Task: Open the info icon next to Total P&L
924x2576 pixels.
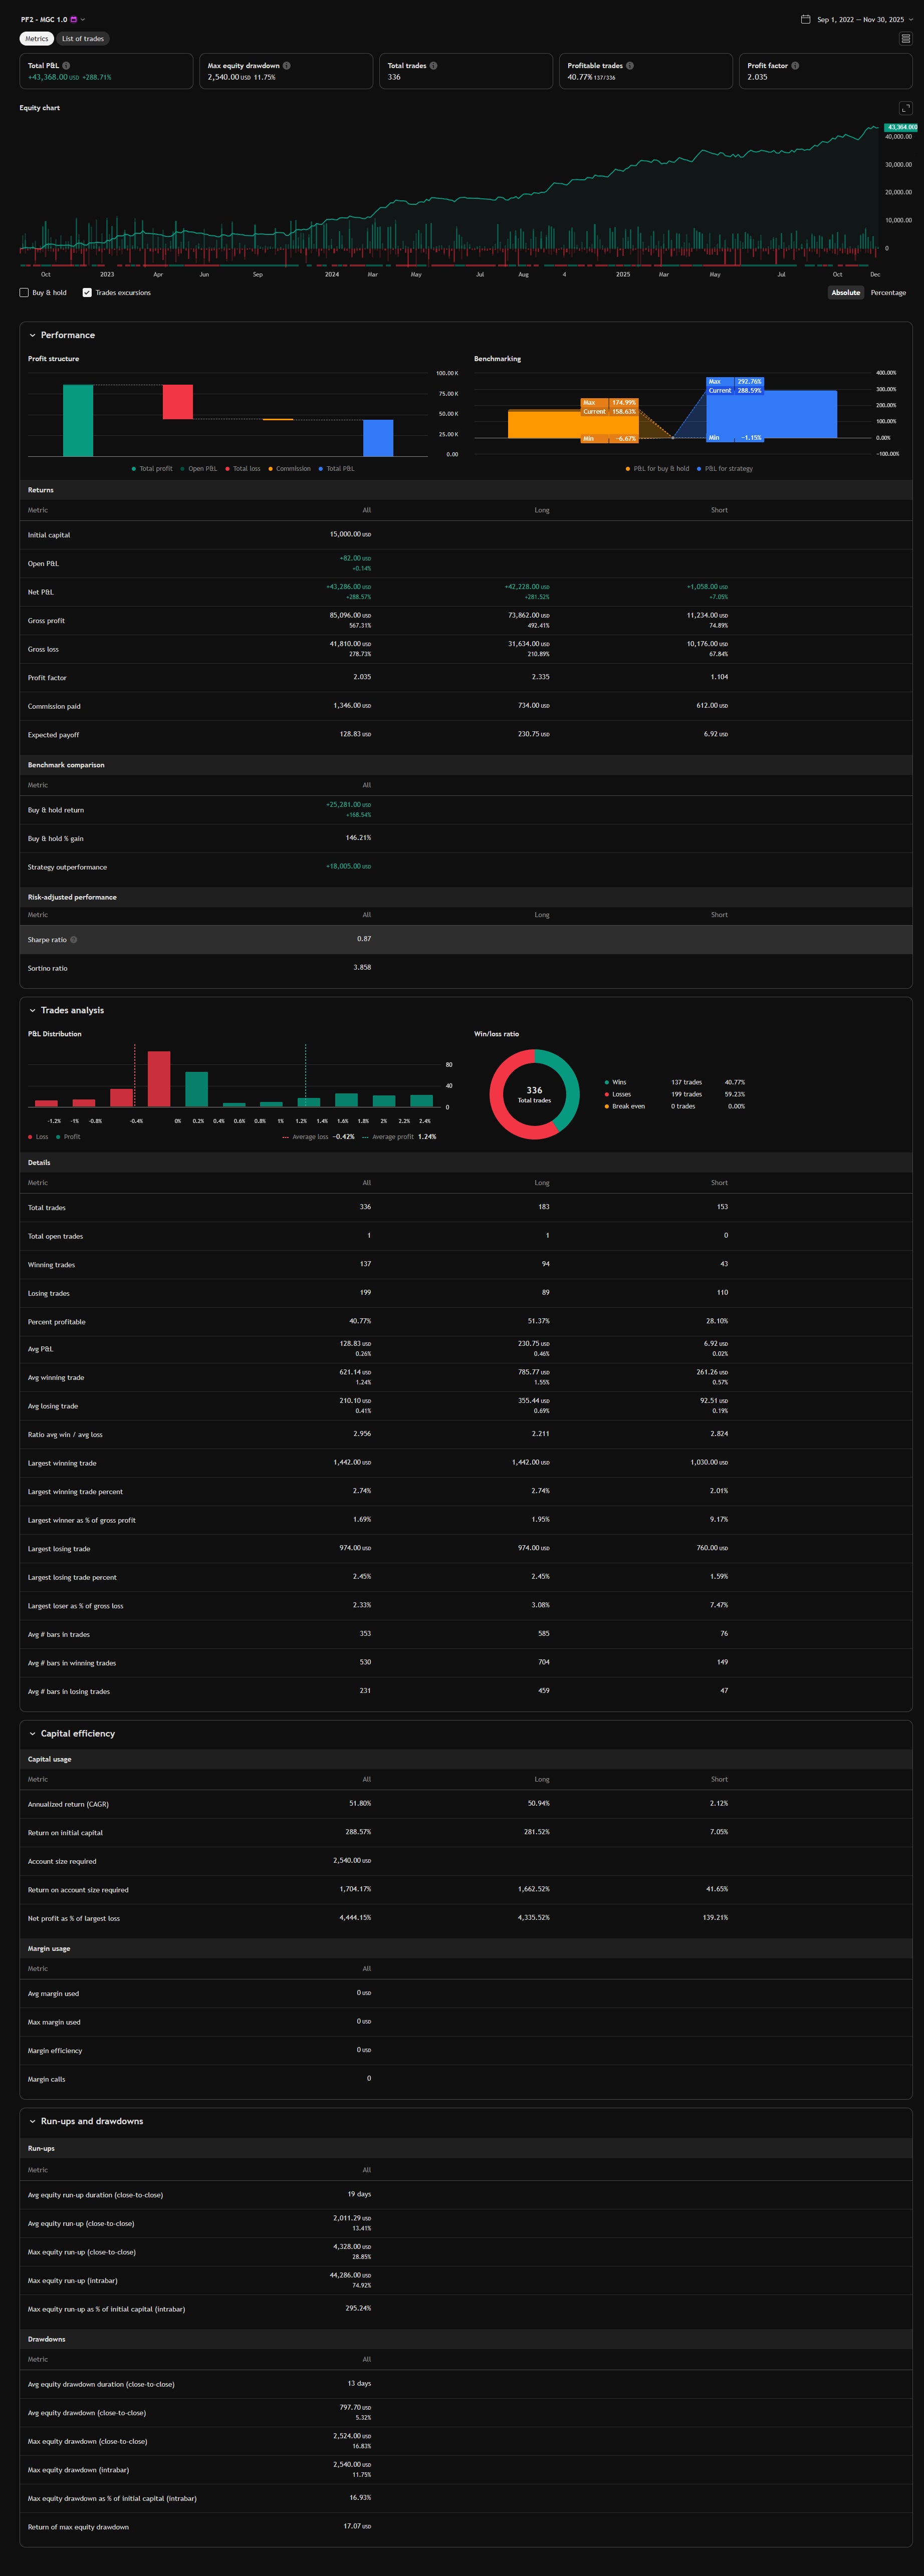Action: 66,66
